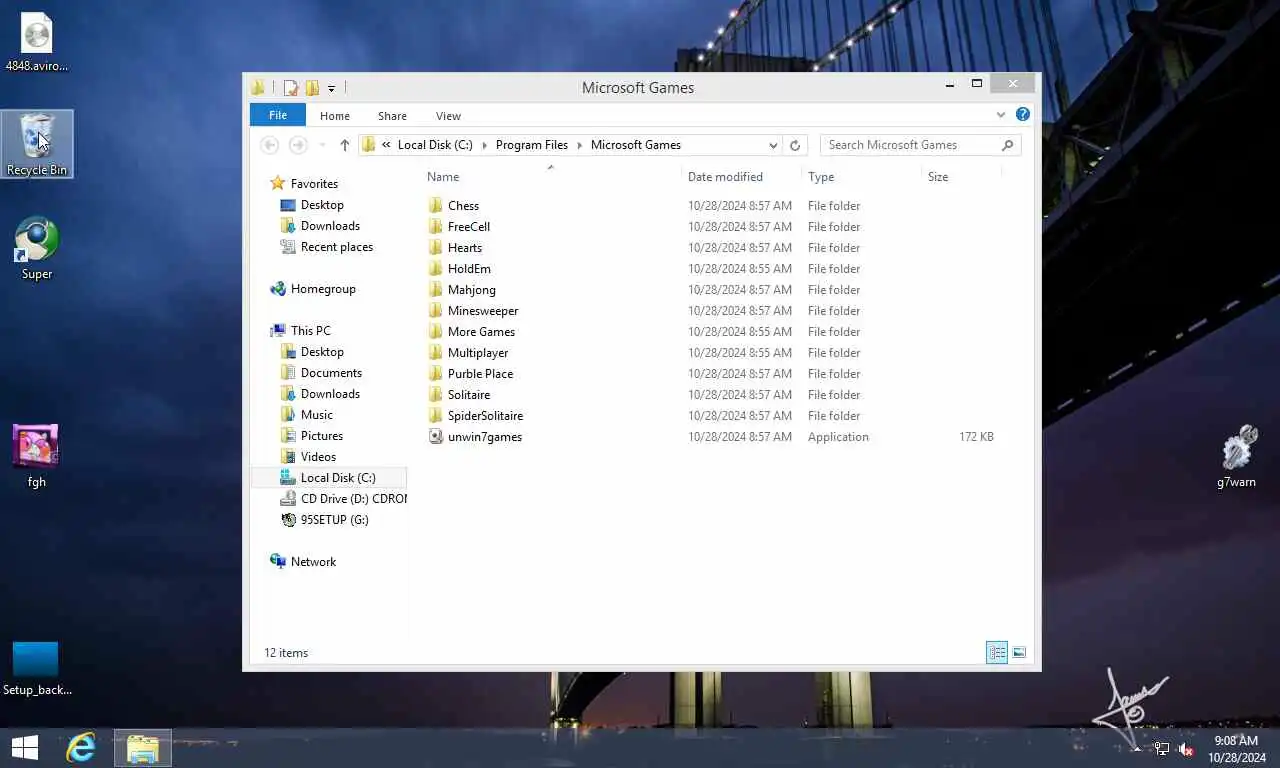
Task: Open Pictures under This PC
Action: pos(312,436)
